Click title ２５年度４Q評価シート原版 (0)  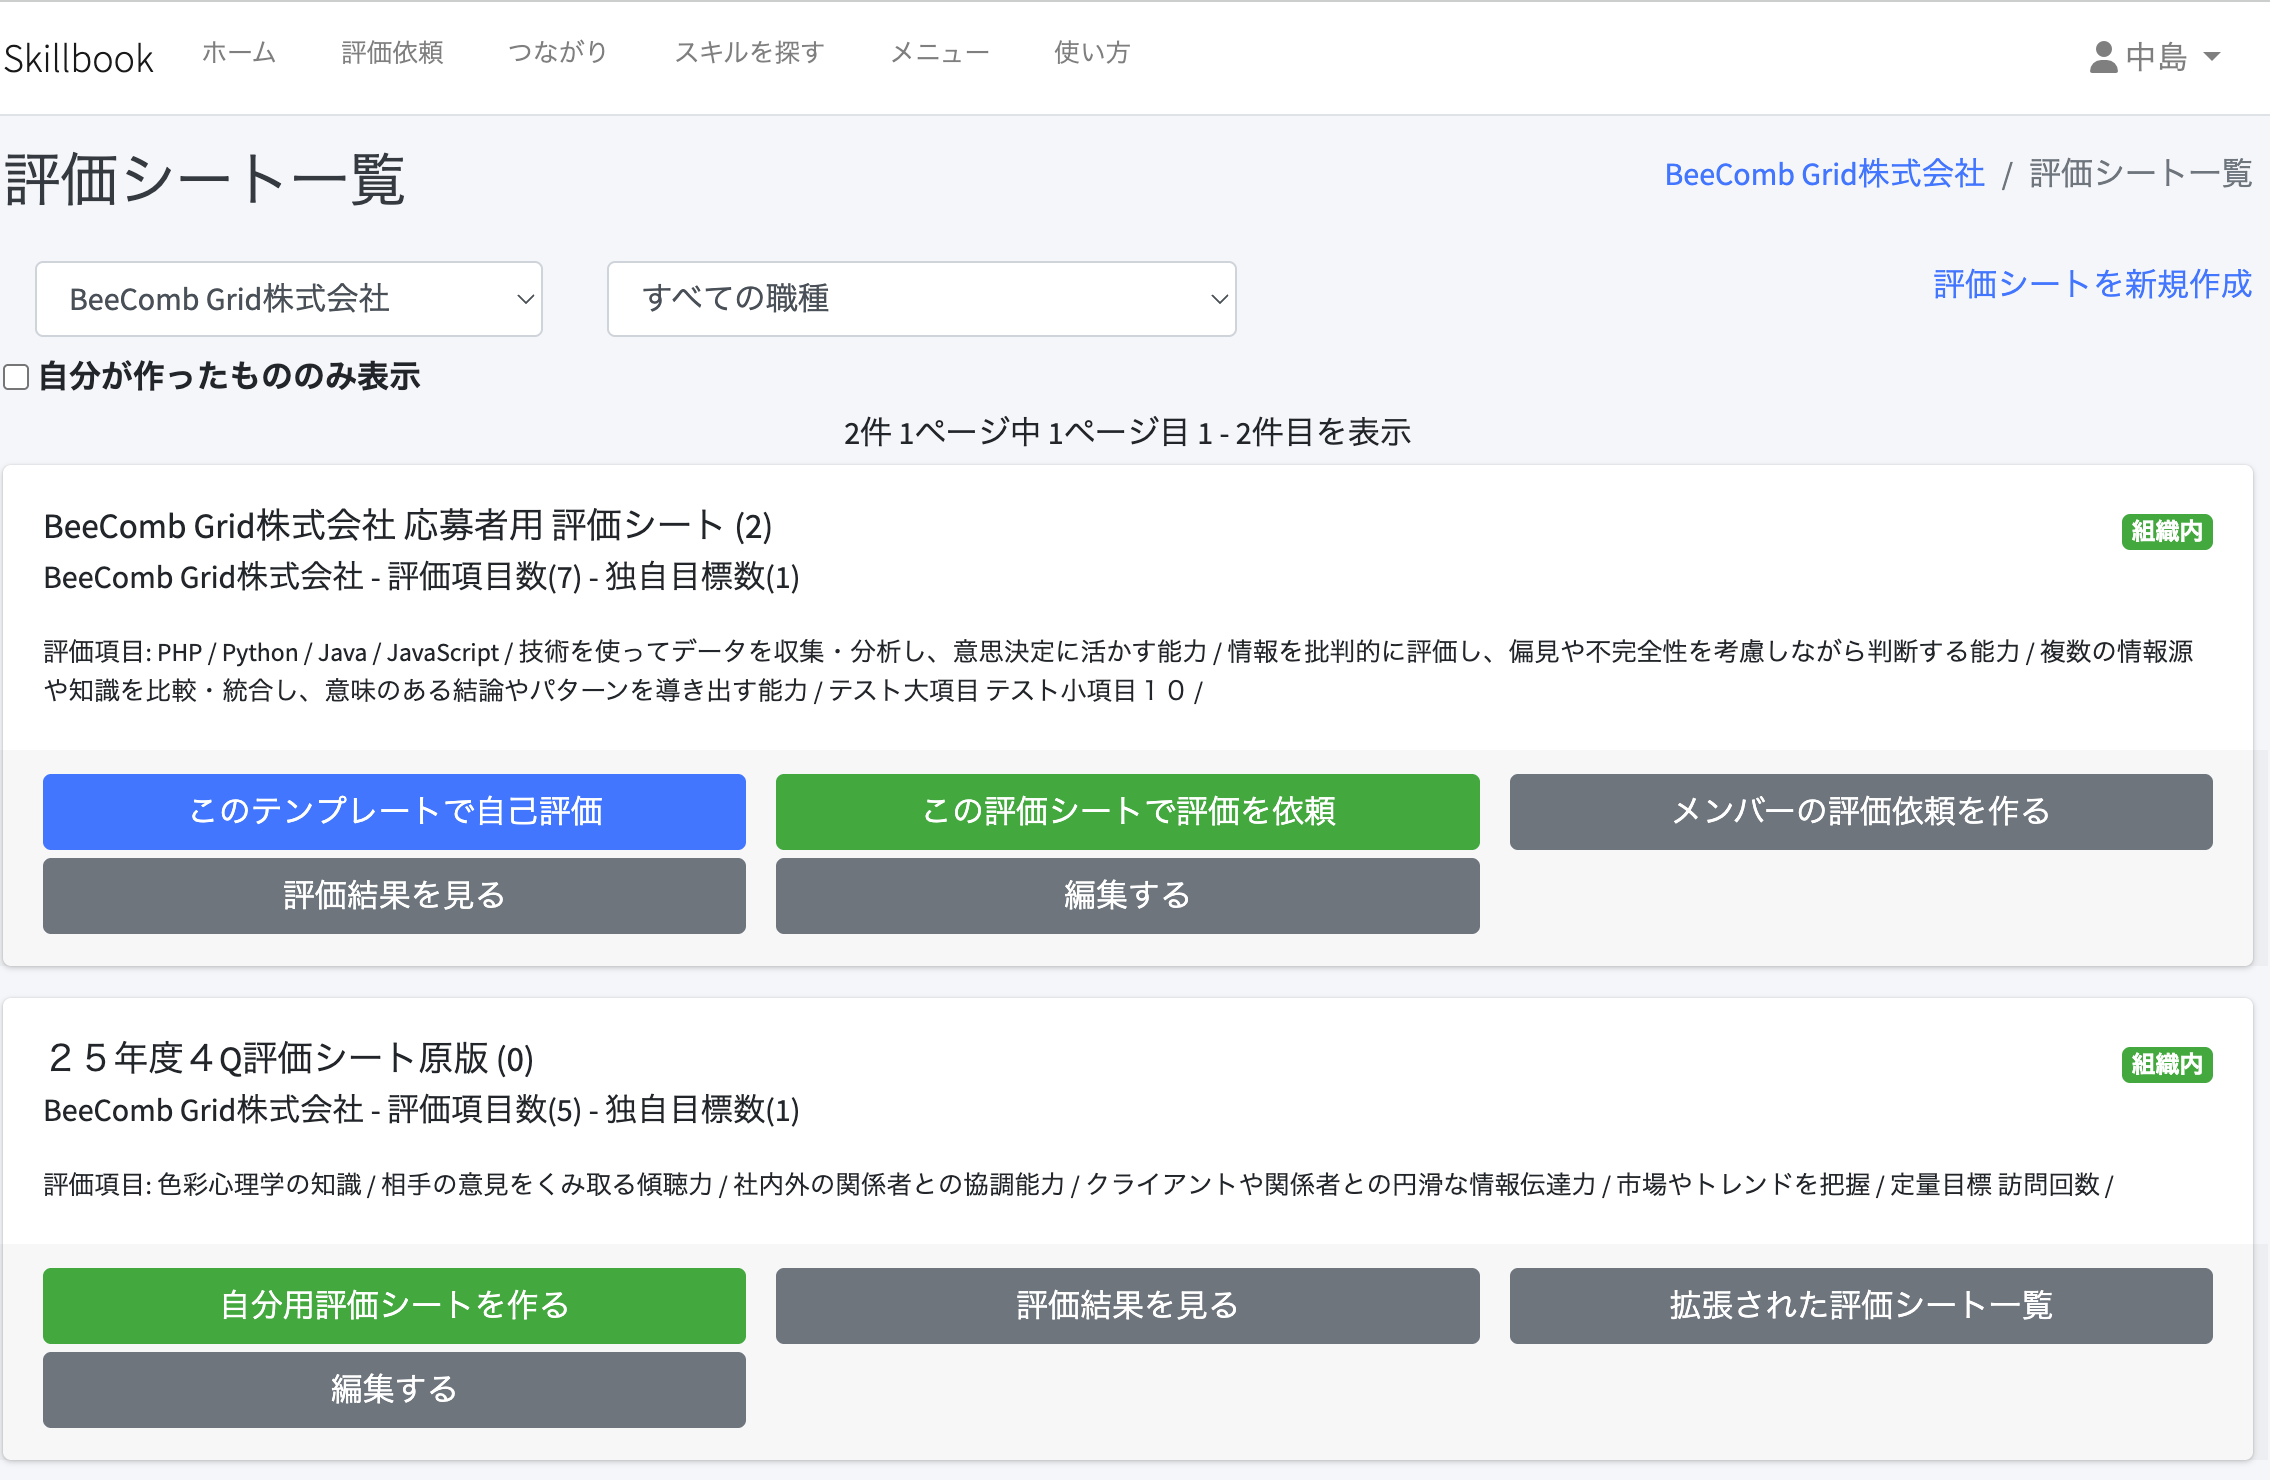point(289,1059)
